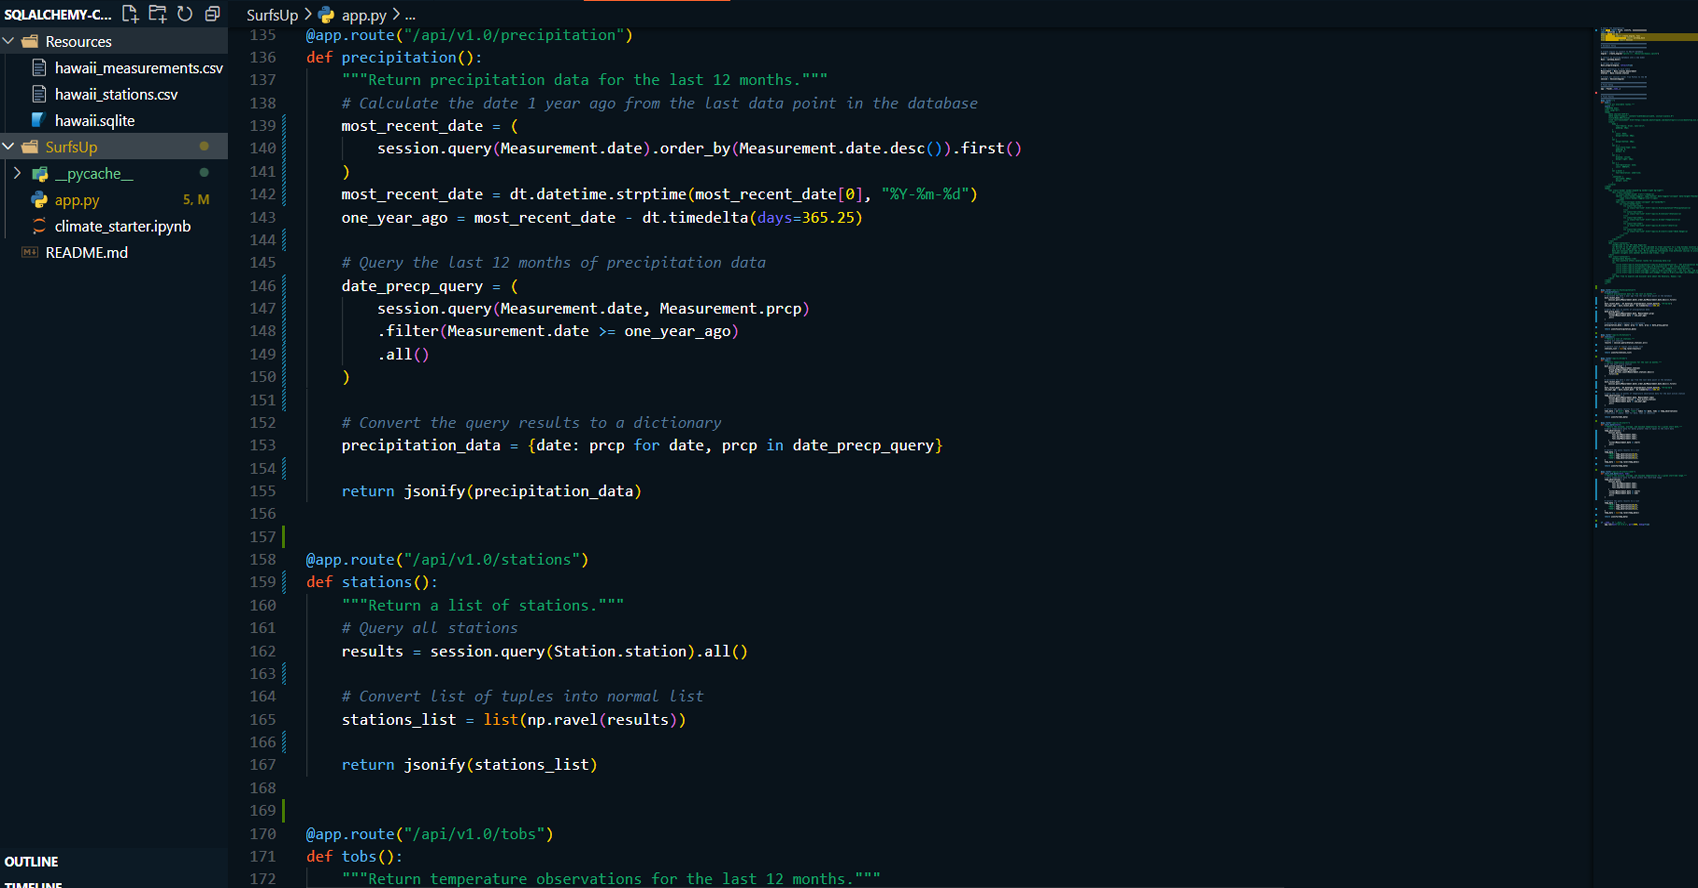Open the breadcrumb ellipsis symbol picker
Image resolution: width=1698 pixels, height=888 pixels.
410,15
